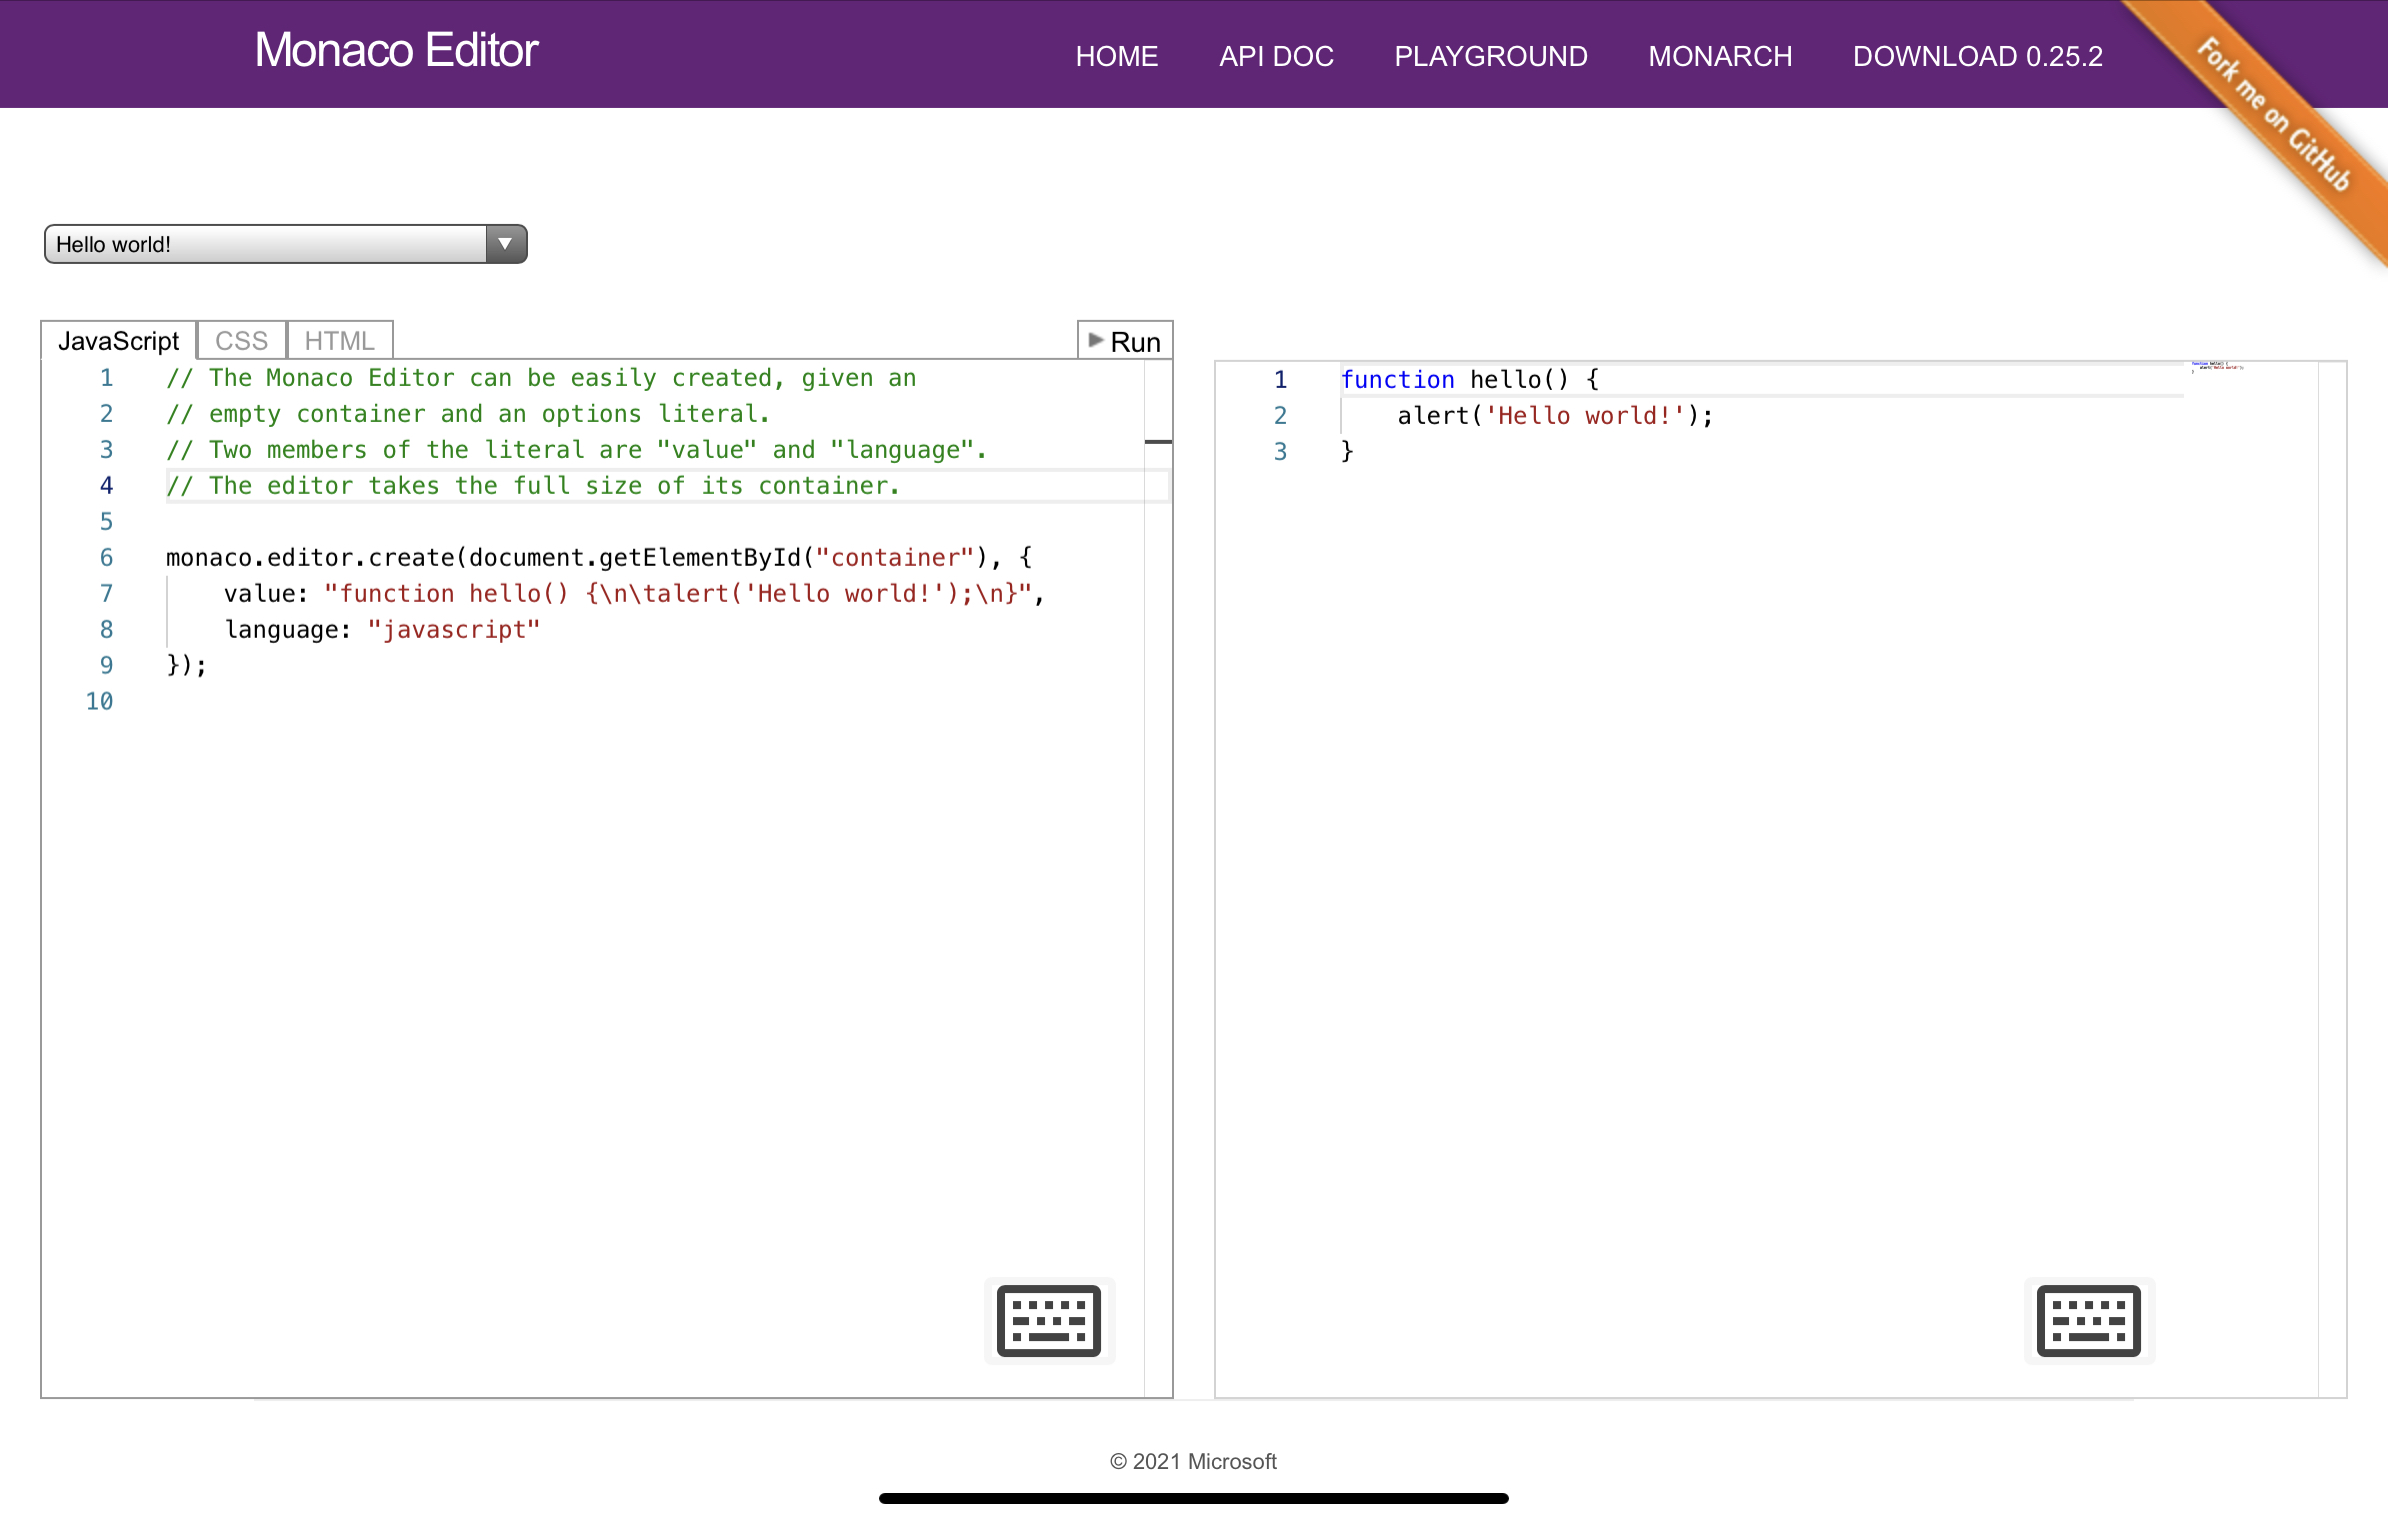The image size is (2388, 1519).
Task: Click the alert('Hello world!') line
Action: [x=1555, y=415]
